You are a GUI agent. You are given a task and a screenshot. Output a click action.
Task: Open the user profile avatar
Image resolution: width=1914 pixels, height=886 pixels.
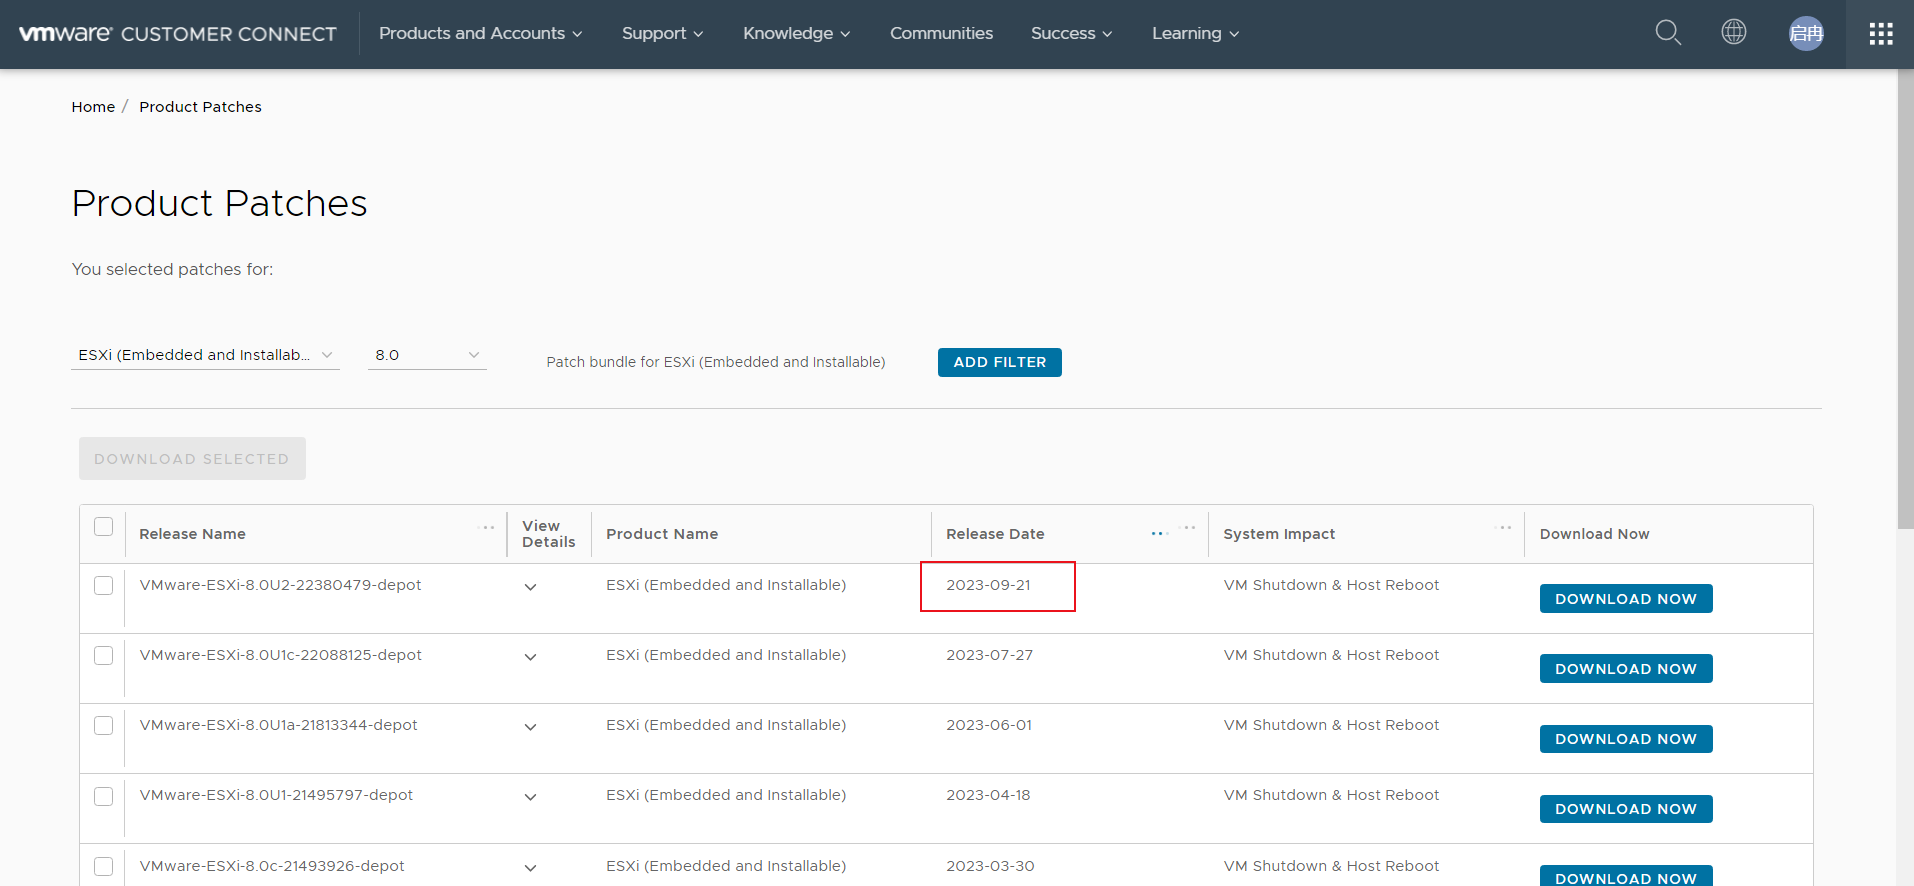pos(1806,34)
